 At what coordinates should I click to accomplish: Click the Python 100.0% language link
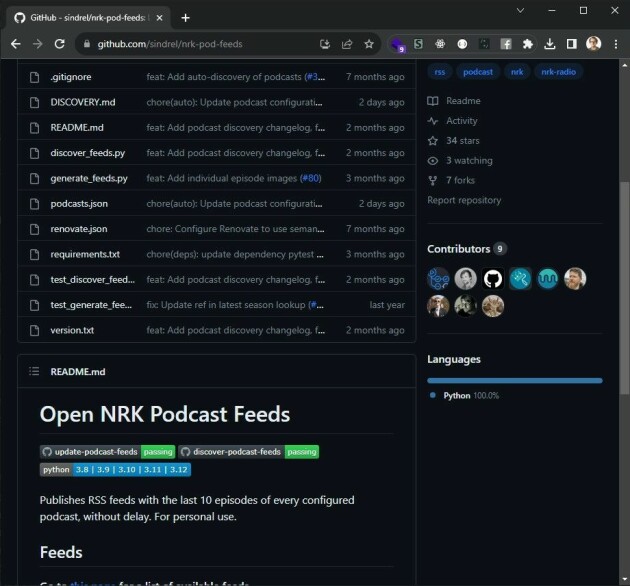(x=464, y=395)
